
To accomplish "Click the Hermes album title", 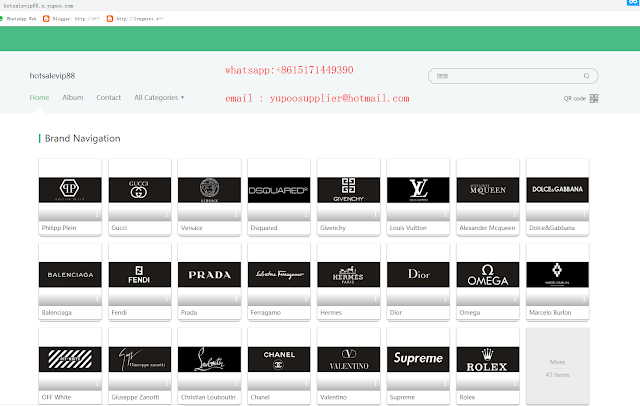I will point(331,313).
